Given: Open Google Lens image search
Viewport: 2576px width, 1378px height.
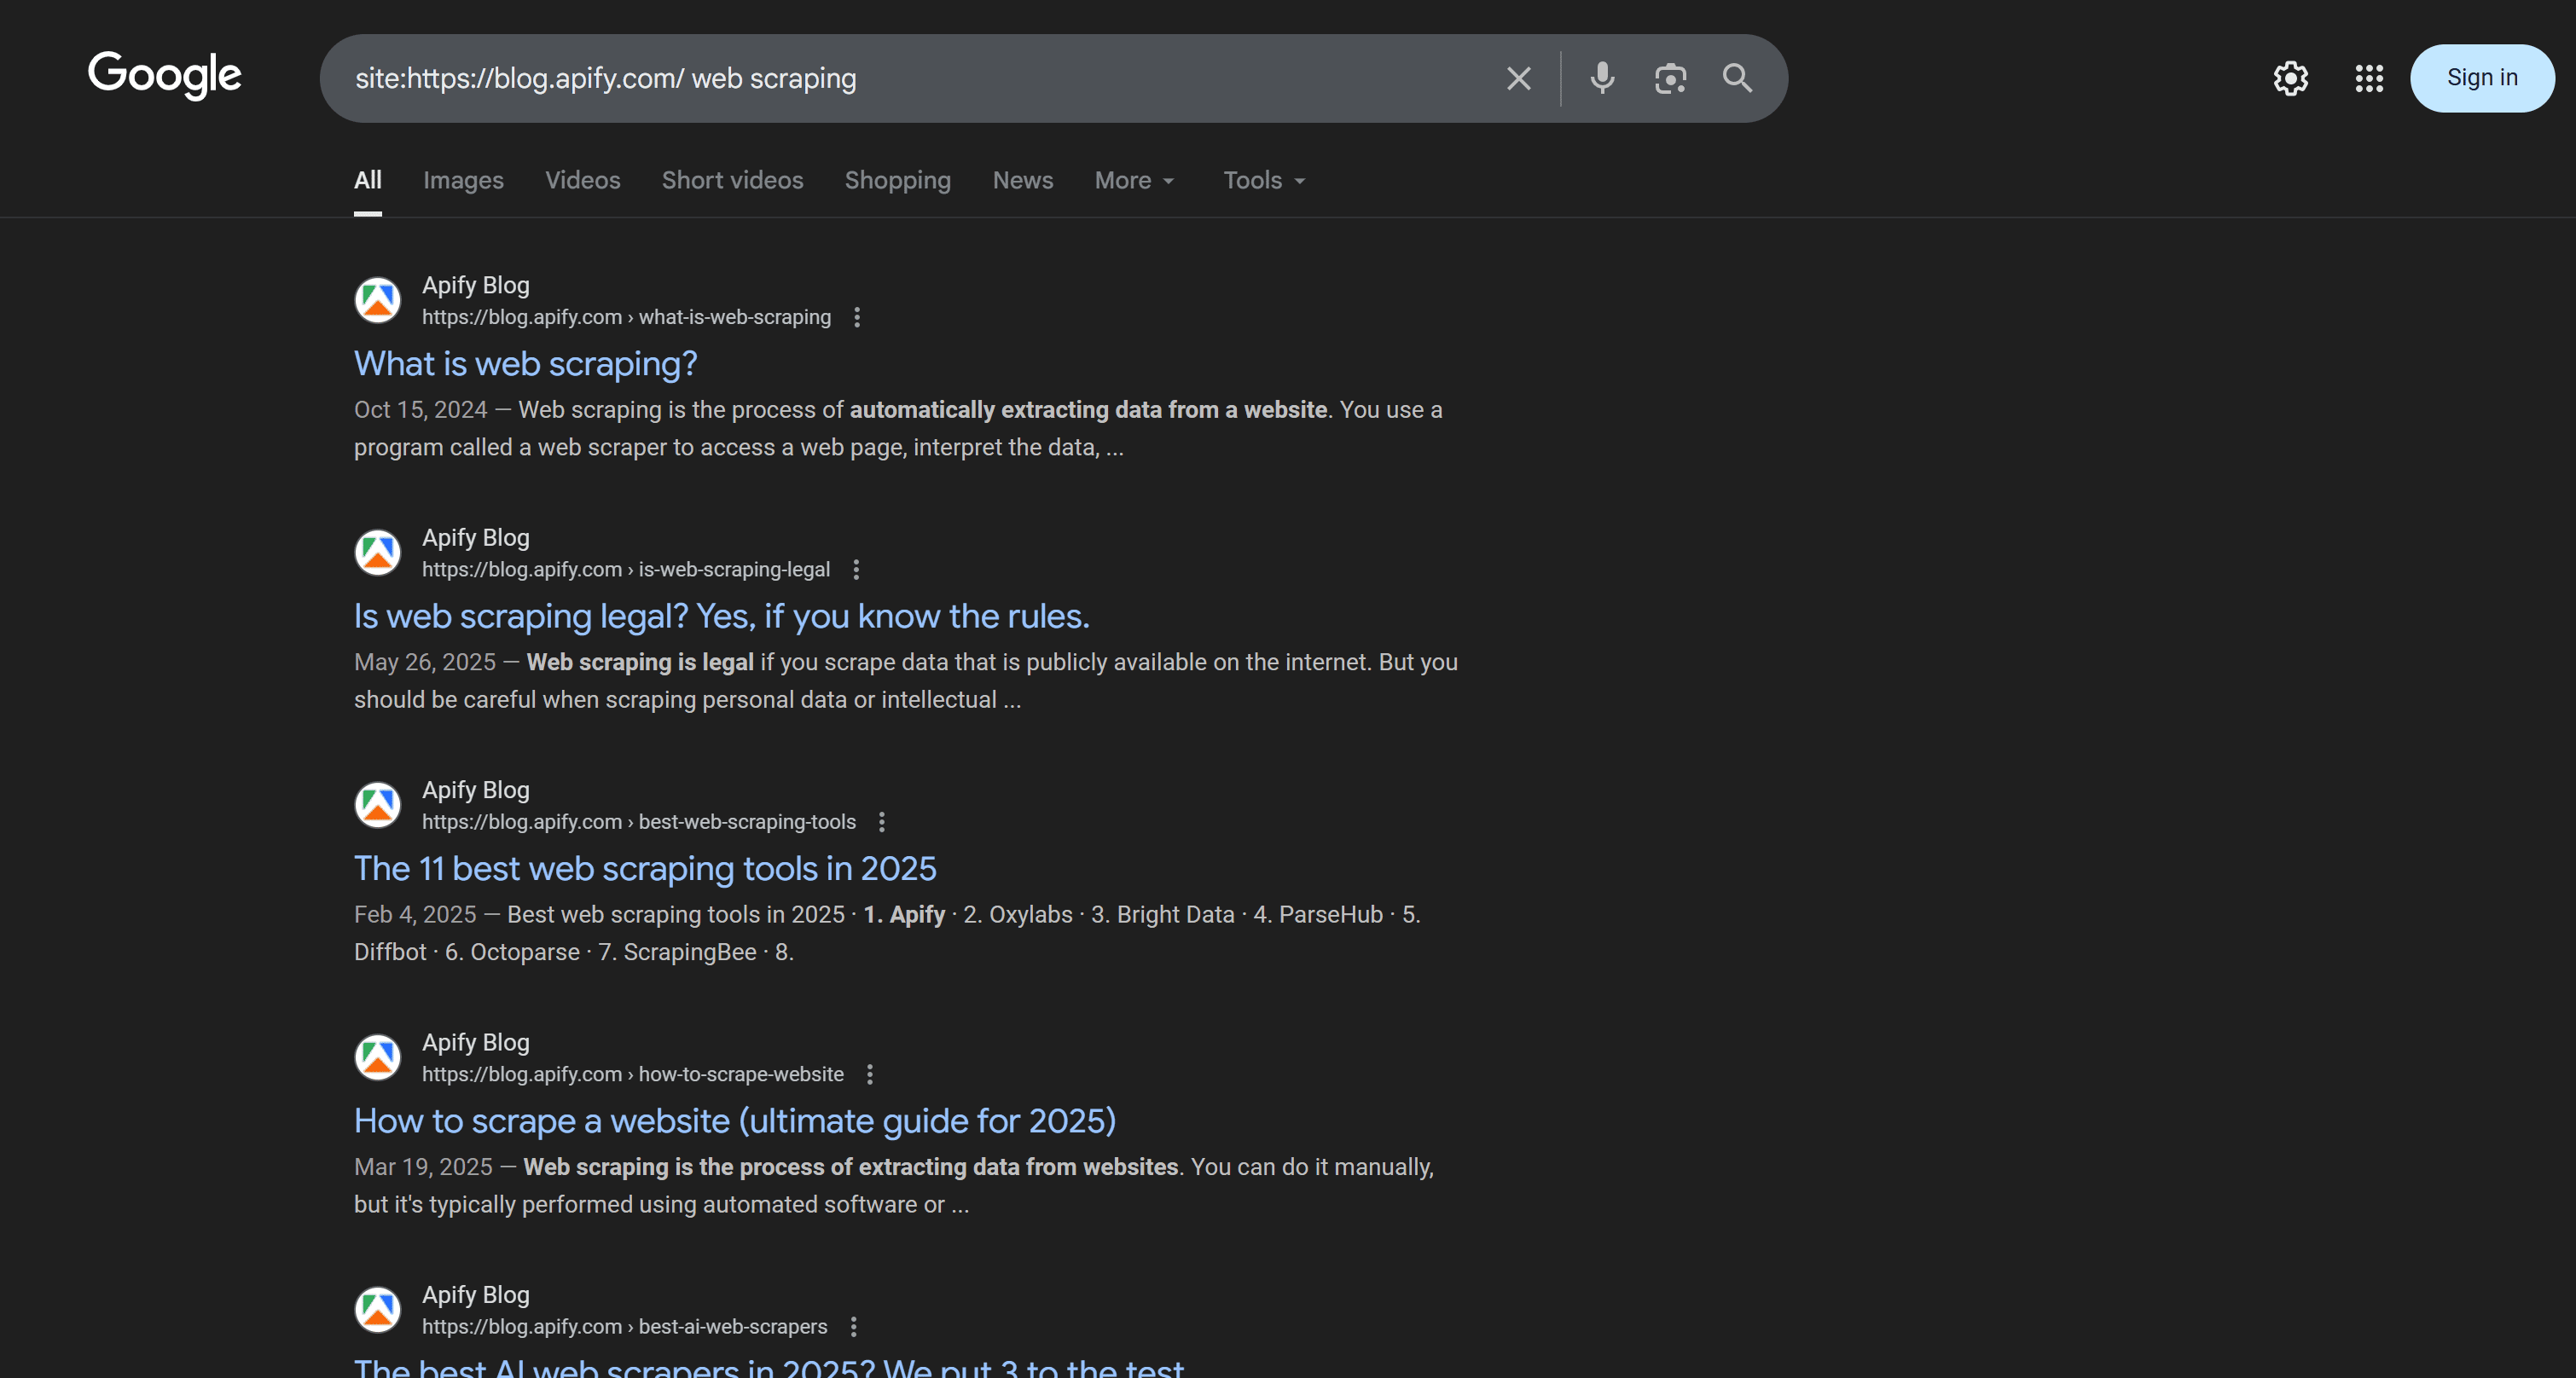Looking at the screenshot, I should coord(1669,78).
